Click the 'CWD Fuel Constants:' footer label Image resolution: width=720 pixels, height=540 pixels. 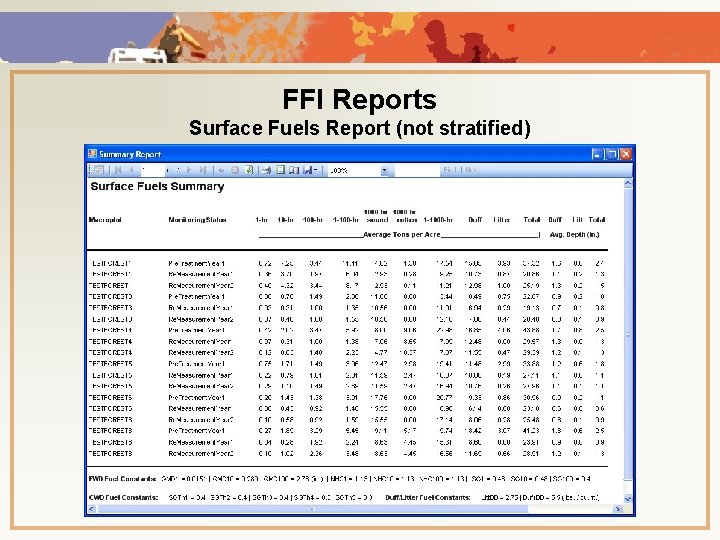[x=124, y=497]
